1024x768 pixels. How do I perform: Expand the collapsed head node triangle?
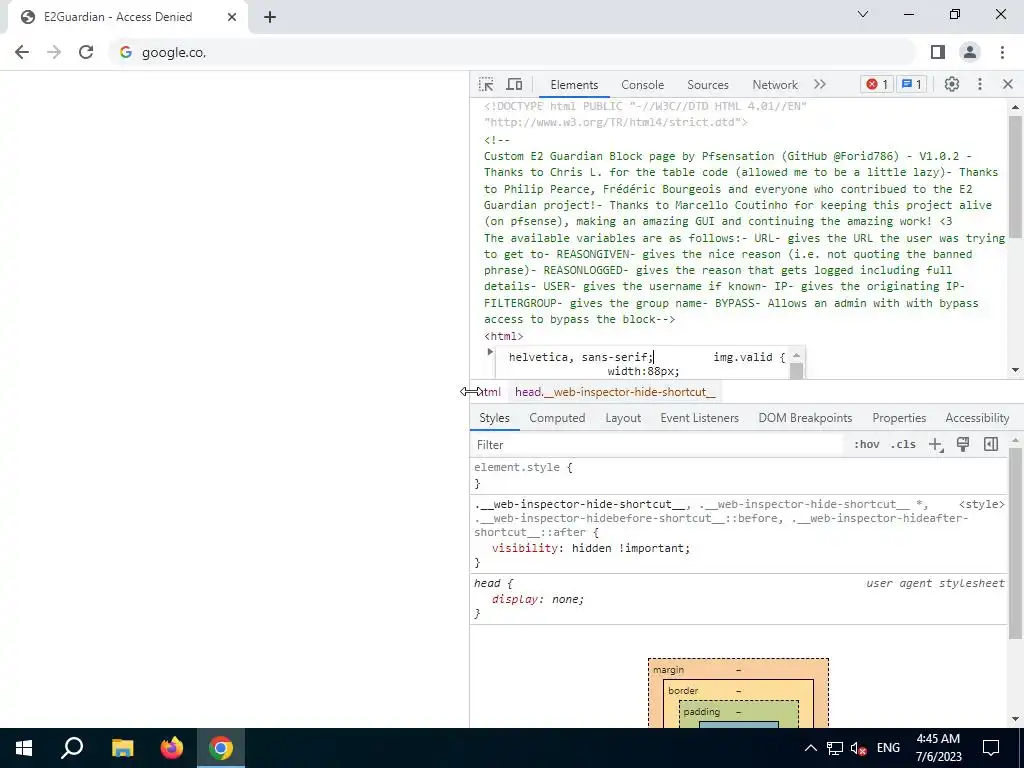490,352
